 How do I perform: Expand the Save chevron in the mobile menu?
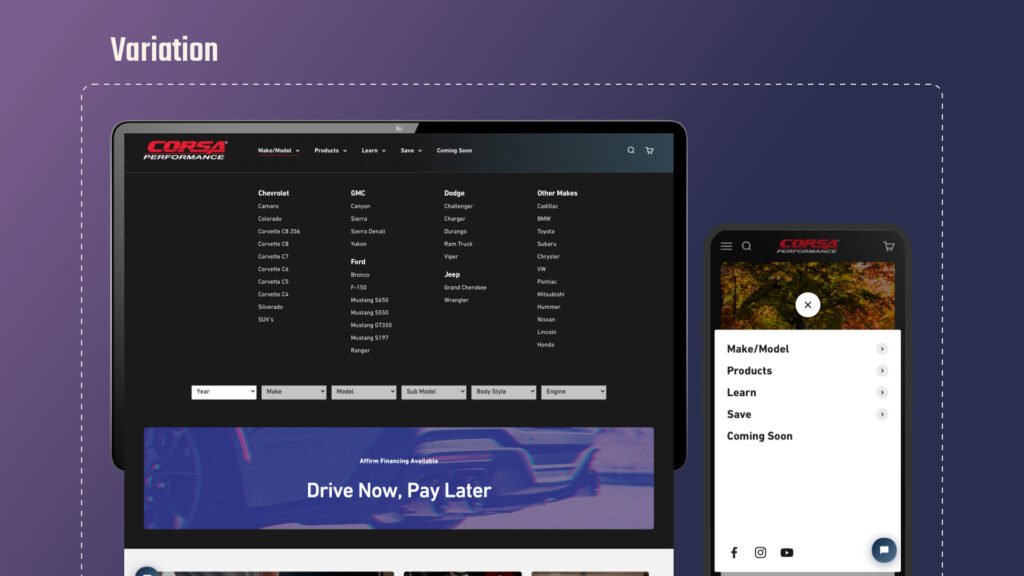coord(882,414)
